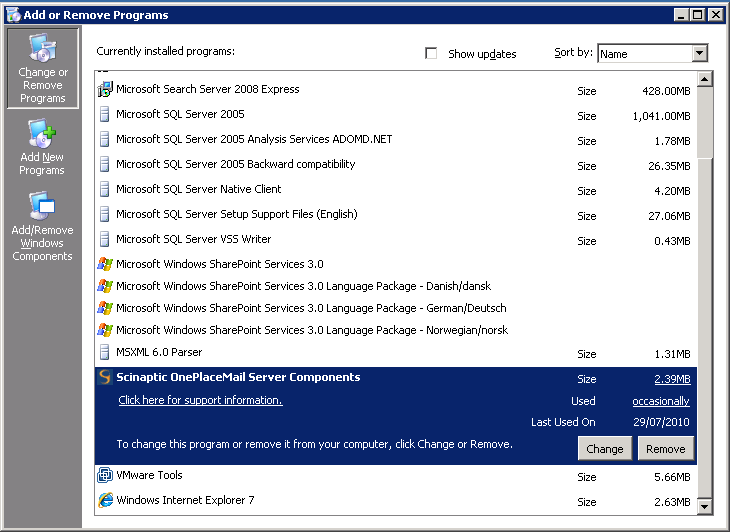730x532 pixels.
Task: Click the Microsoft SQL Server VSS Writer icon
Action: click(x=105, y=239)
